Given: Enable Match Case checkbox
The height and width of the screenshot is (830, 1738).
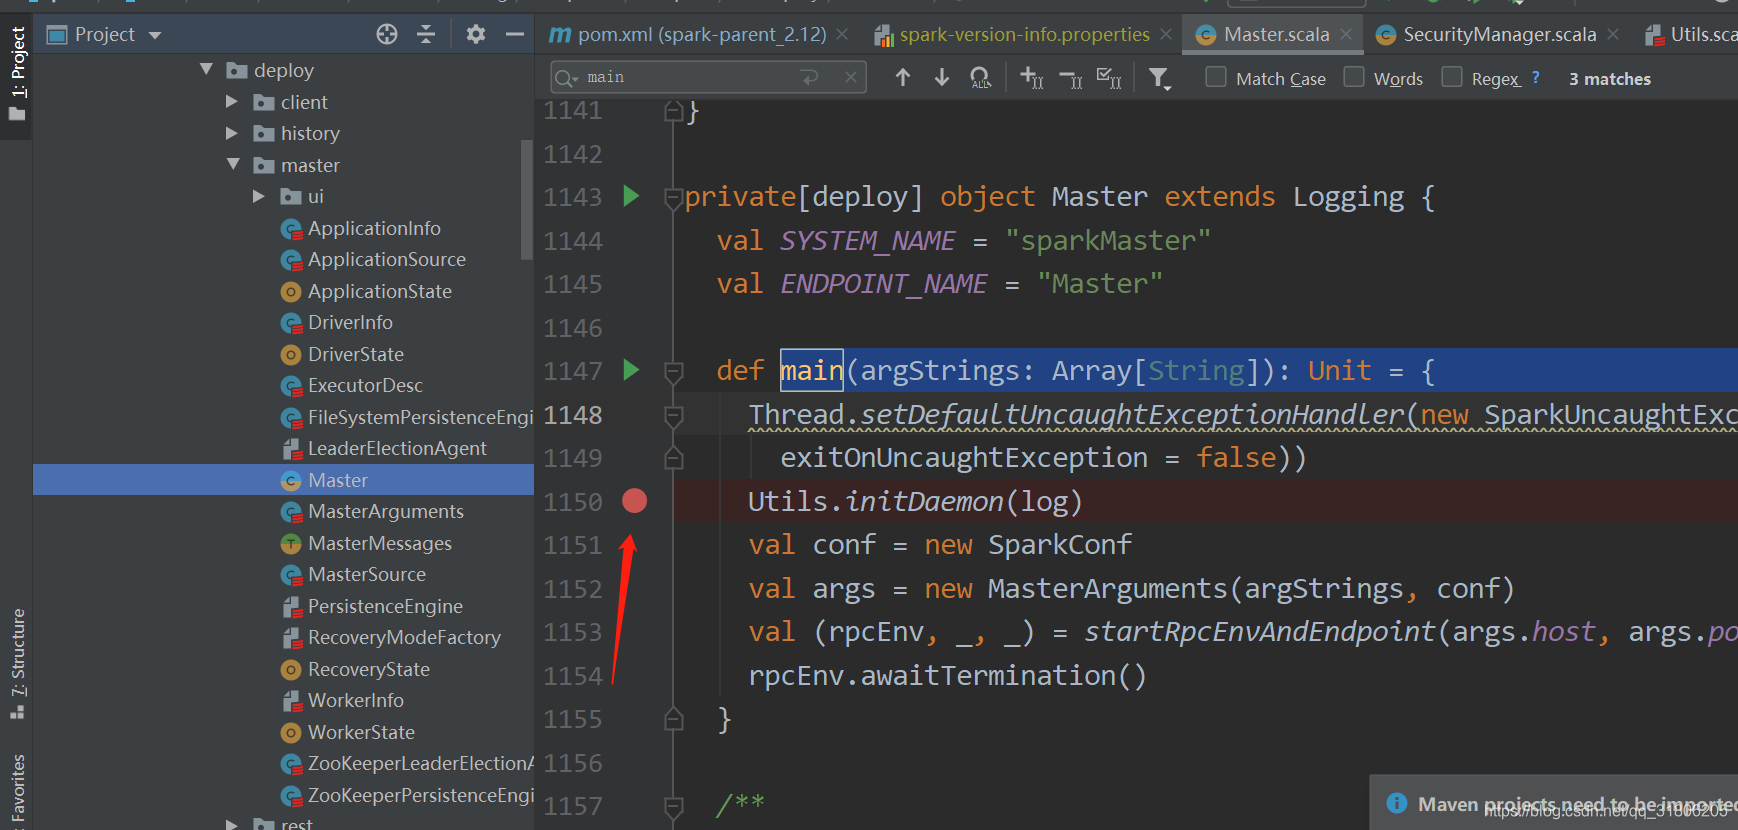Looking at the screenshot, I should pos(1216,76).
